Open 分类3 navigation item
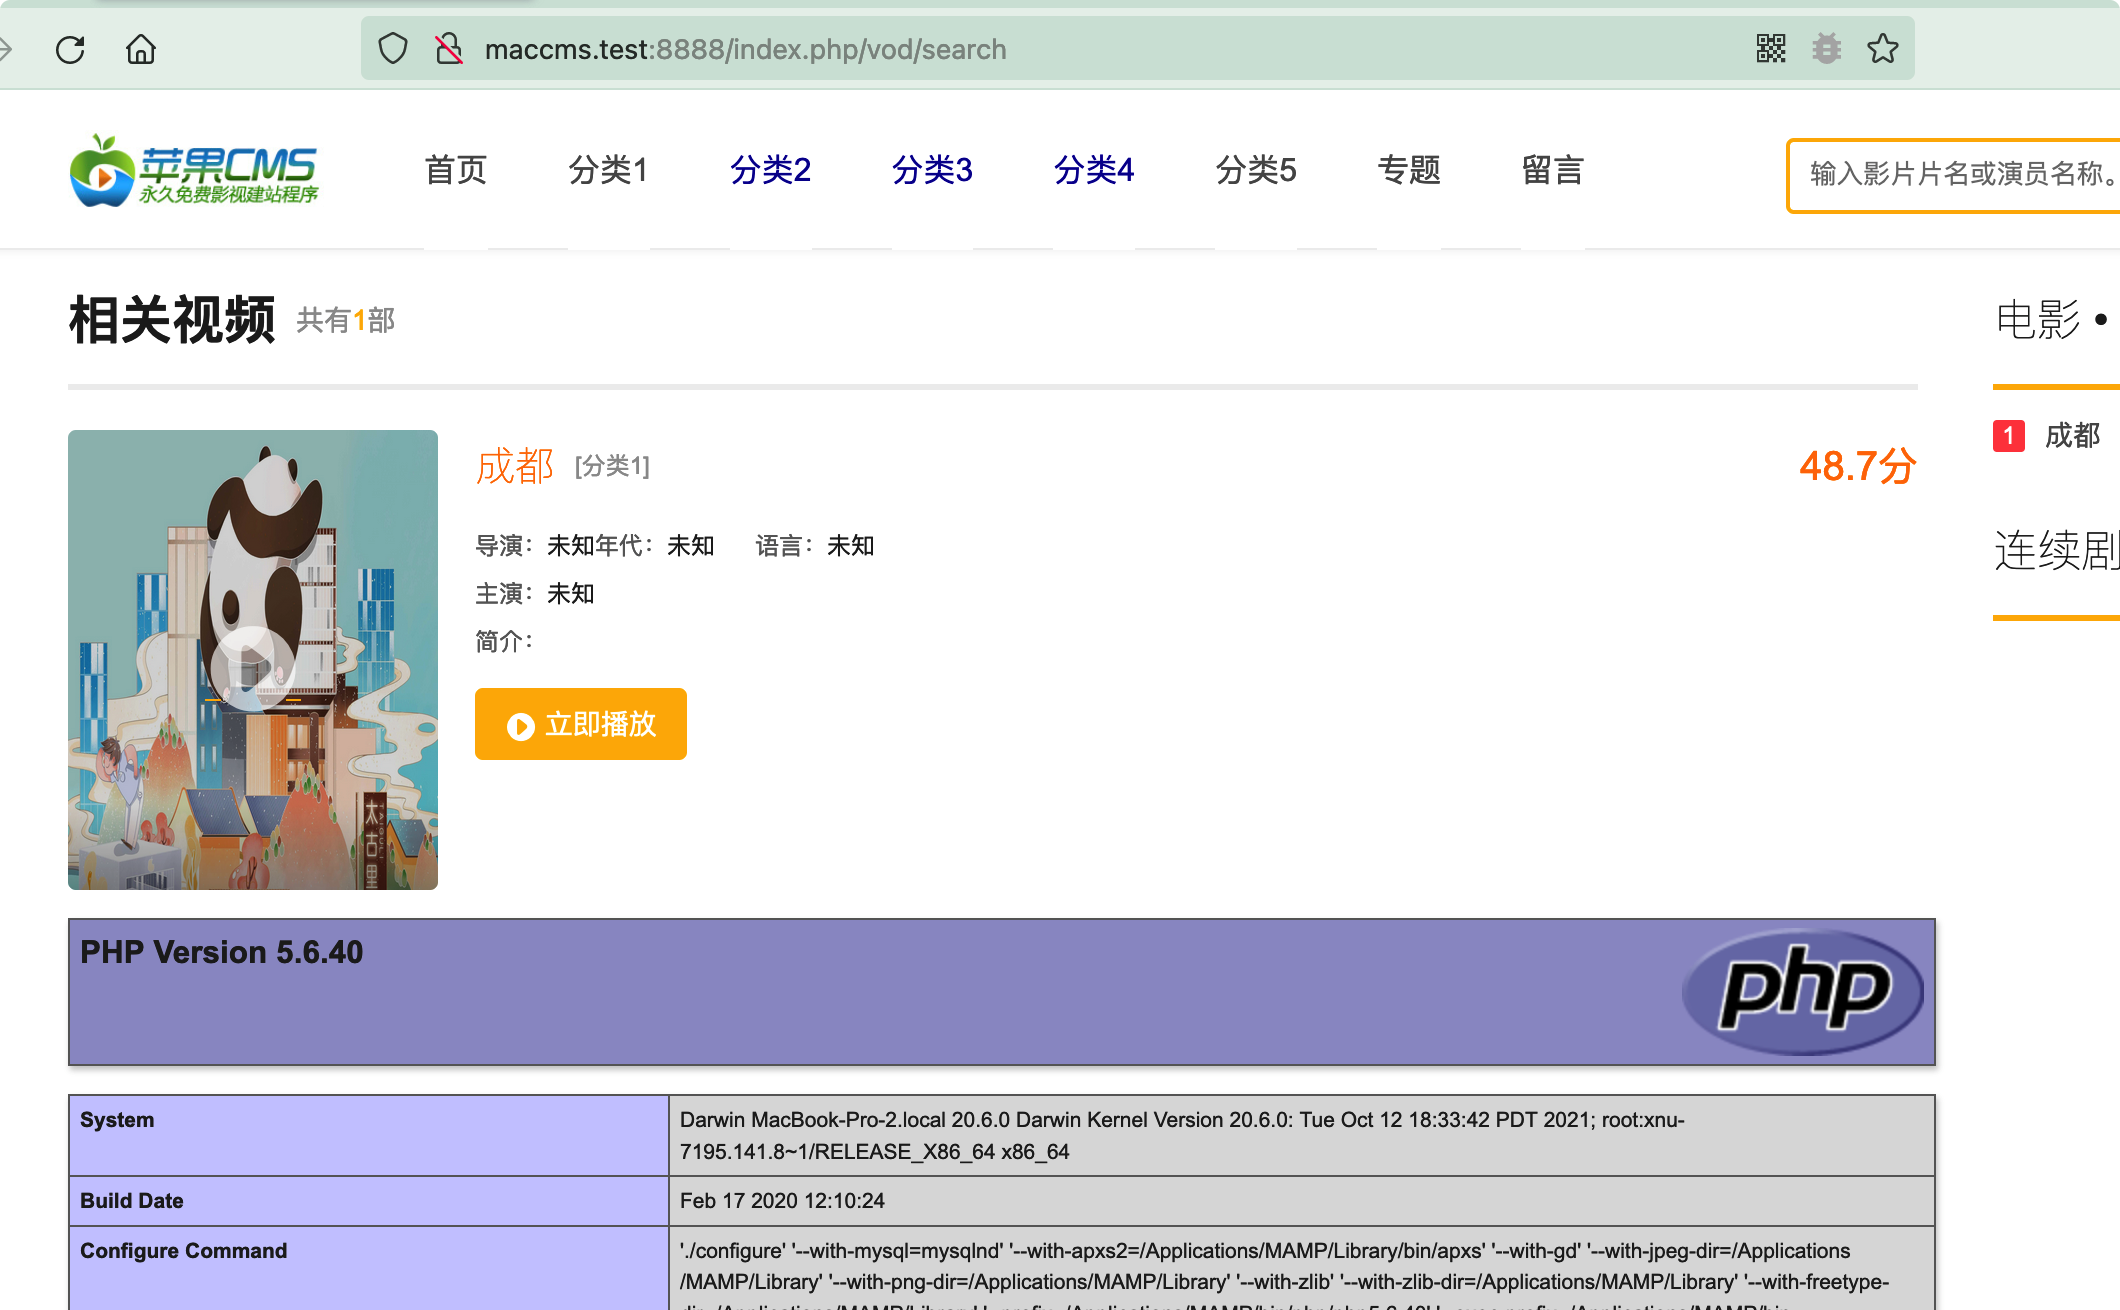Screen dimensions: 2120x1310 (933, 170)
